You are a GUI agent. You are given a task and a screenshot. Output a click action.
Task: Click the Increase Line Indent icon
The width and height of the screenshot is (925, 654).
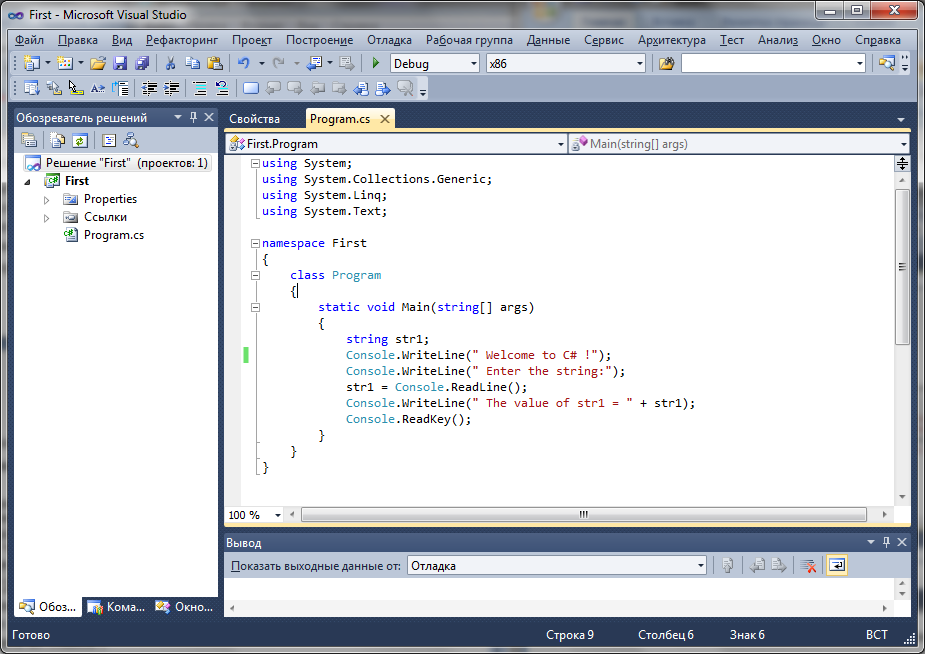click(x=172, y=88)
